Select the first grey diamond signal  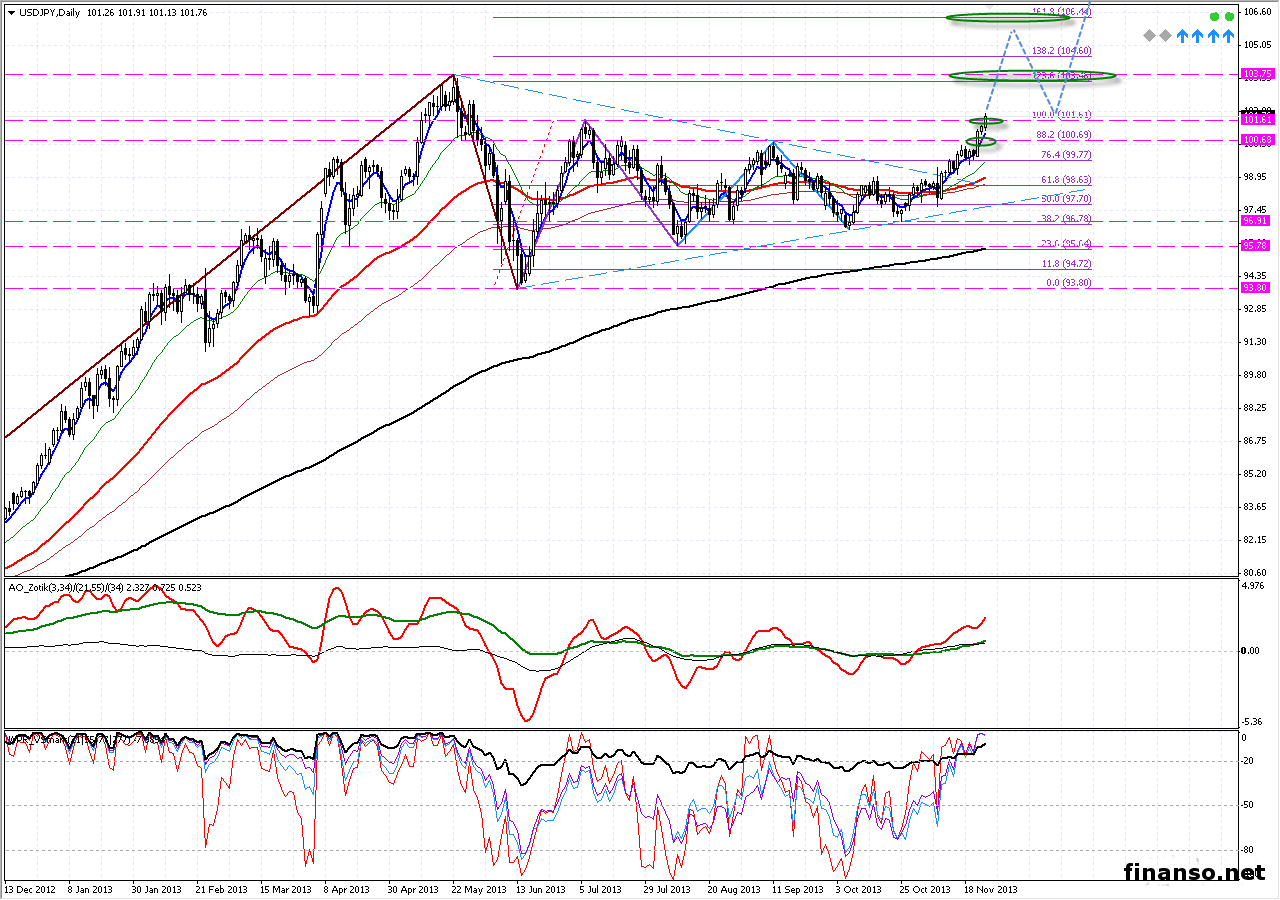click(1151, 35)
